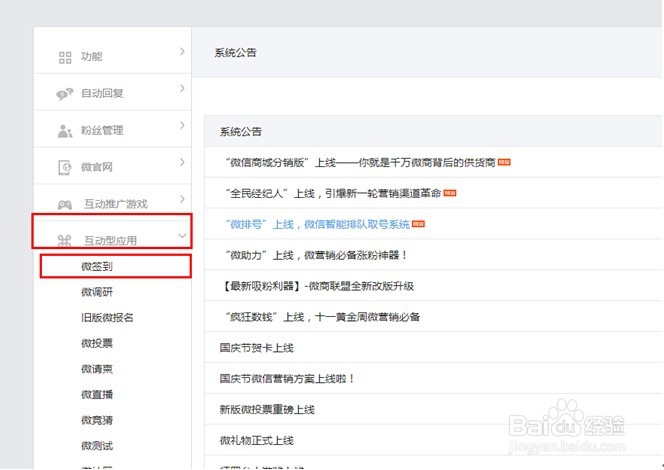Viewport: 664px width, 470px height.
Task: Open the 新版微投票重磅上线 announcement
Action: (267, 409)
